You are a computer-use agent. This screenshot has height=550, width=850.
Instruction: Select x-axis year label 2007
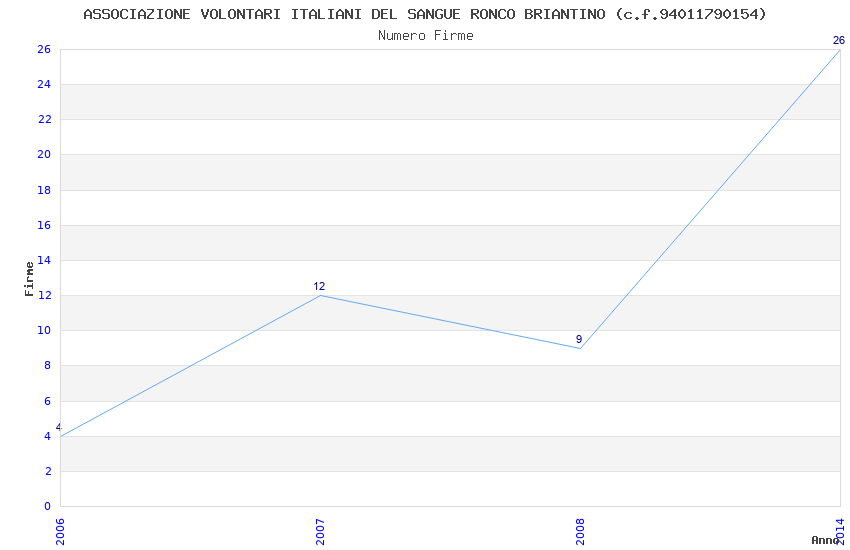pos(320,532)
